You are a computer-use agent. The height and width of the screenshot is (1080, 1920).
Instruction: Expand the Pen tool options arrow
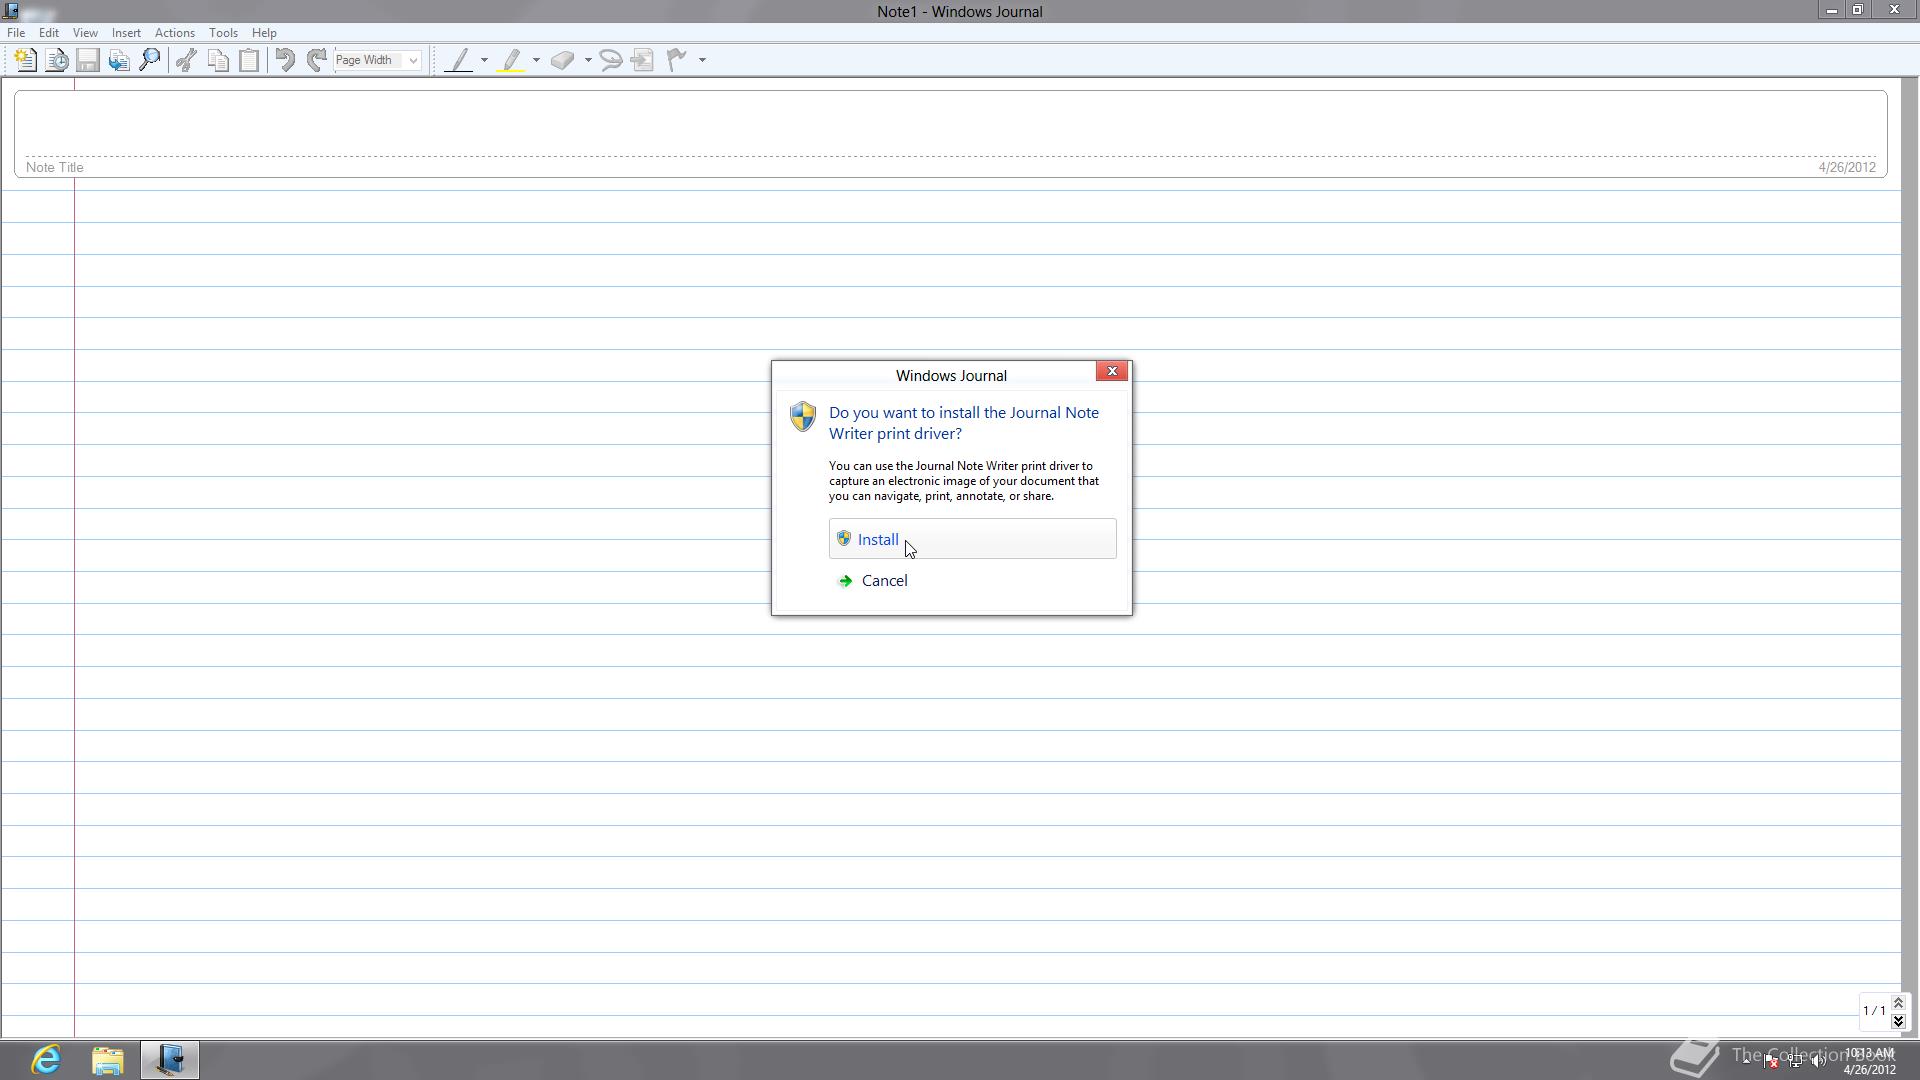484,60
